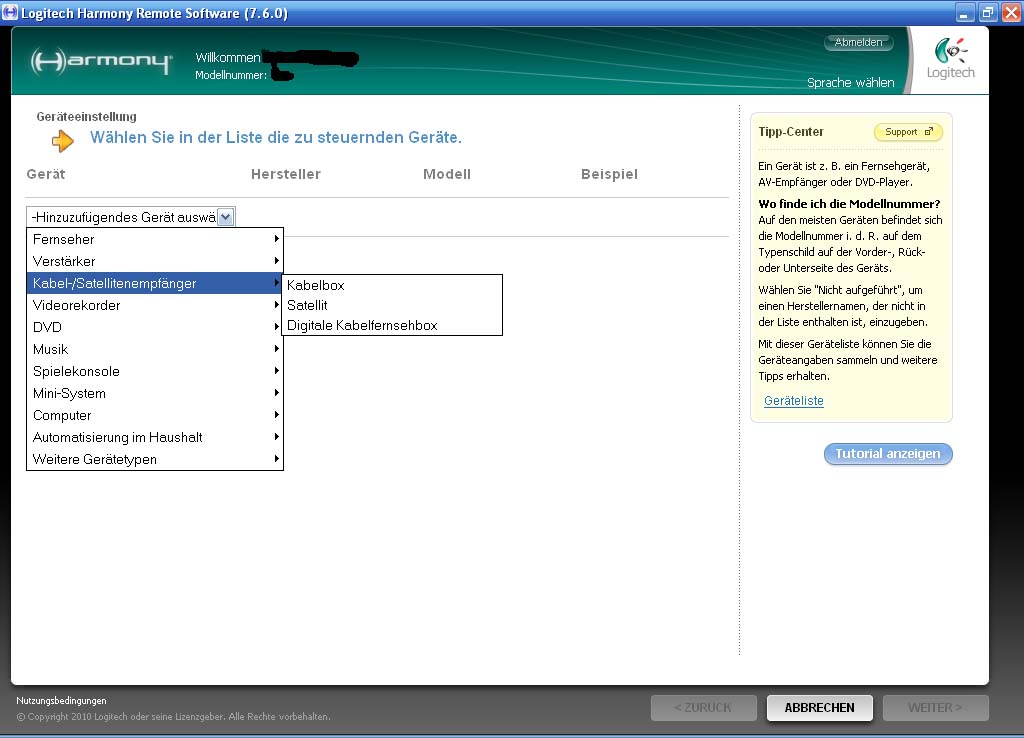Expand the Fernseher submenu arrow
The height and width of the screenshot is (738, 1024).
(x=277, y=239)
